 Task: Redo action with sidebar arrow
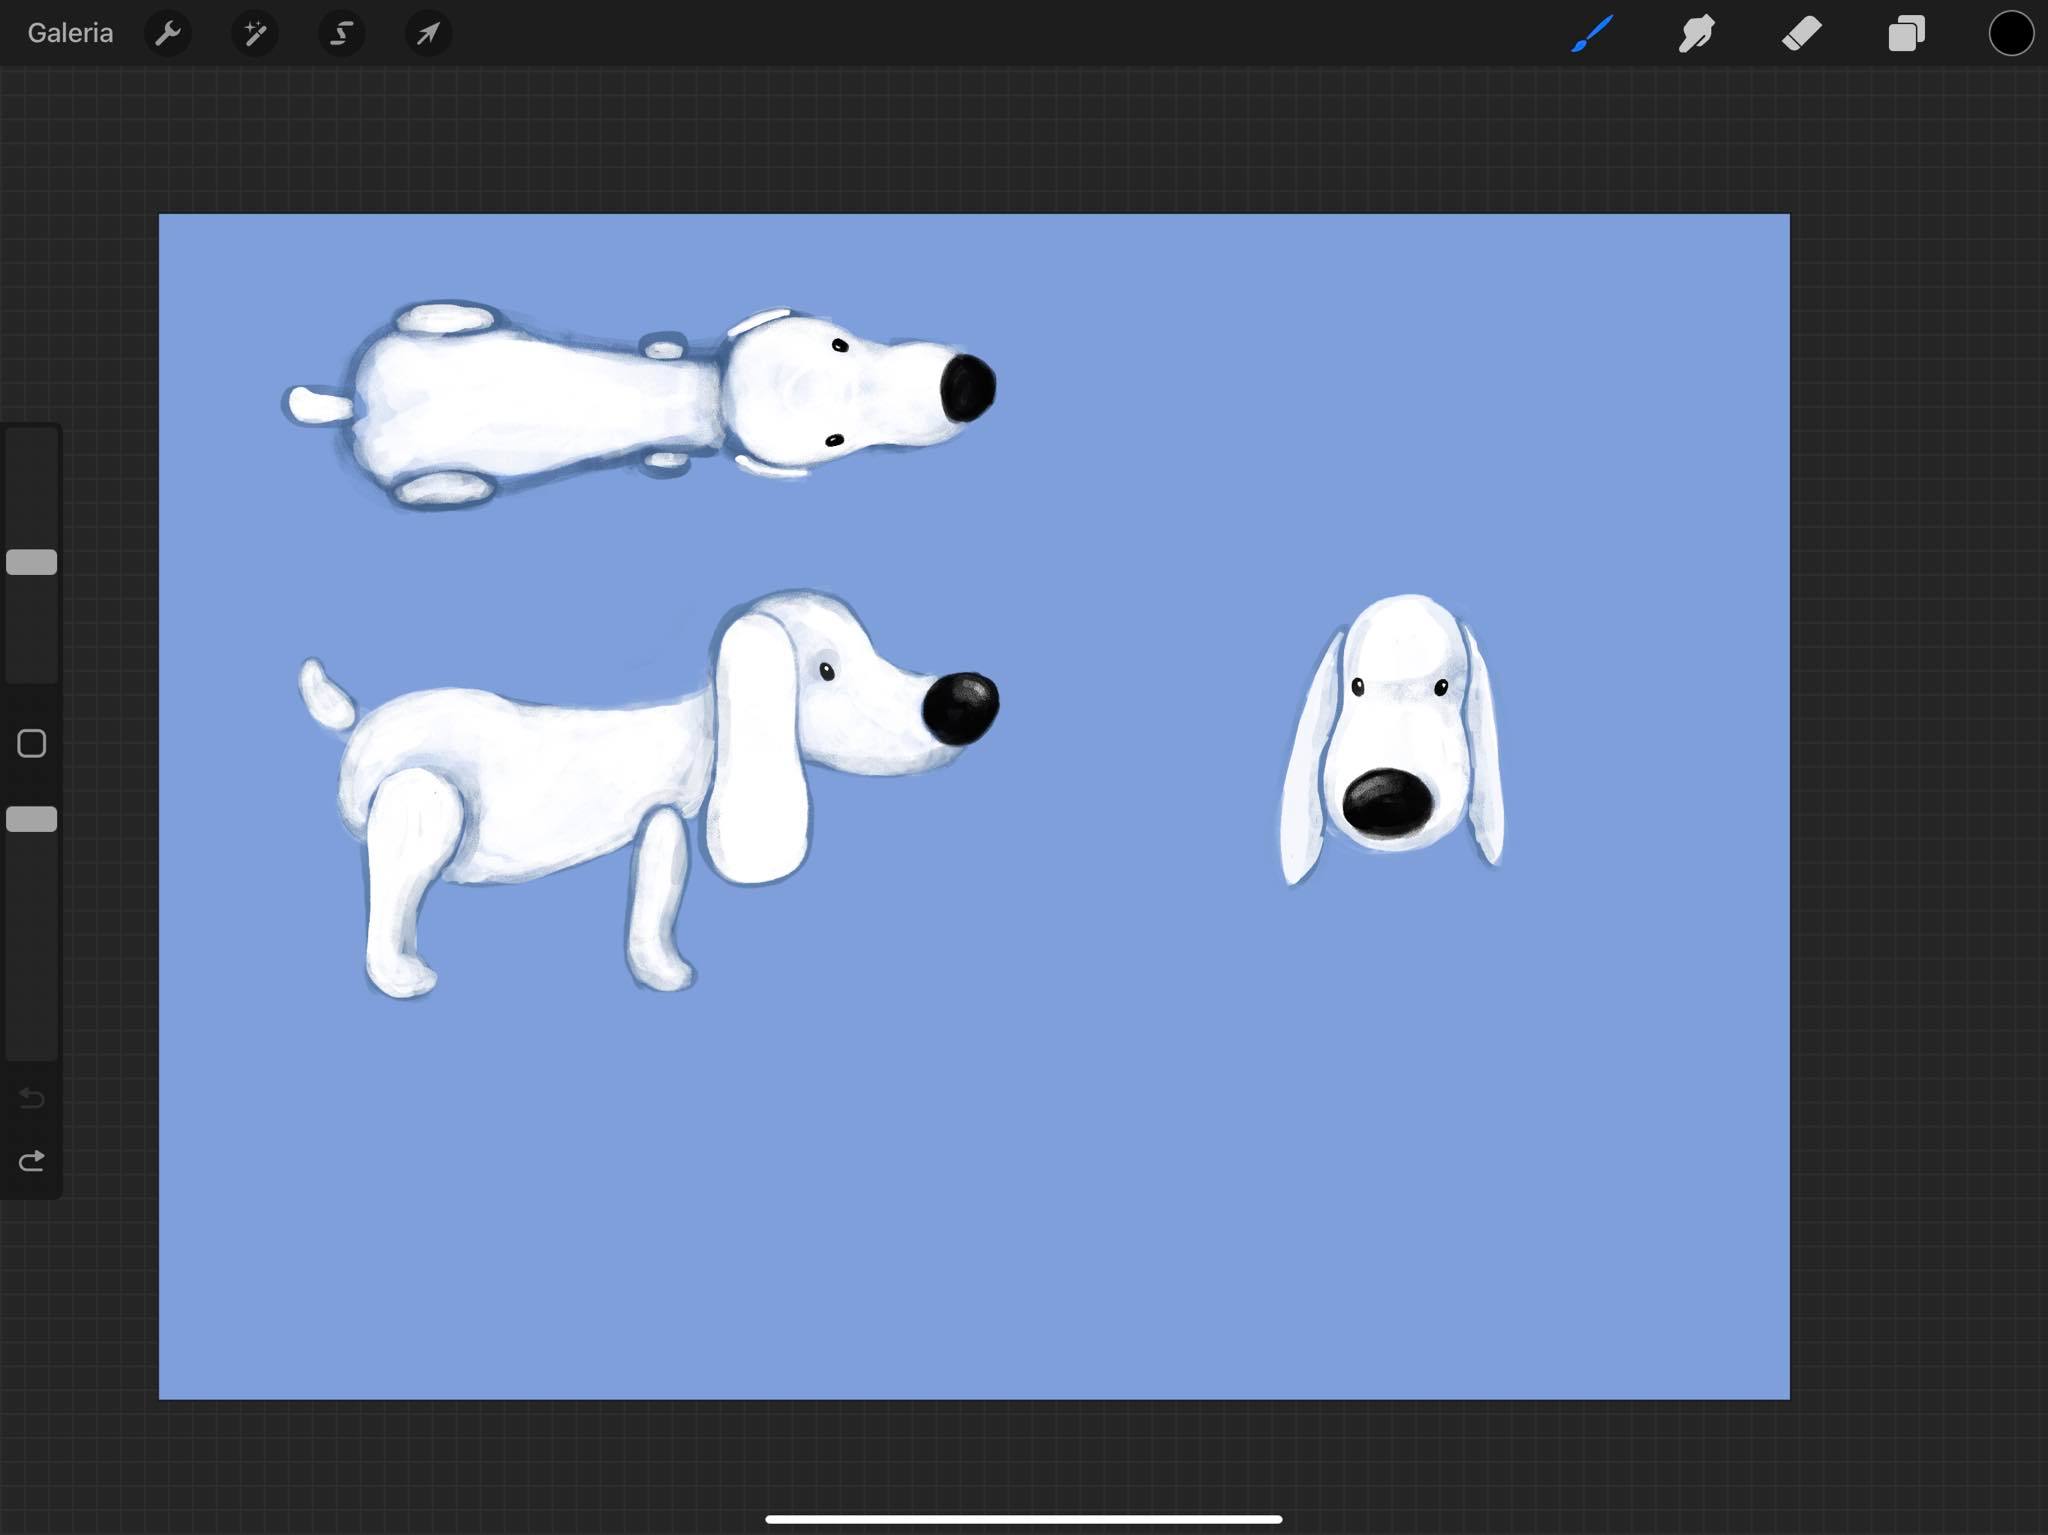click(32, 1161)
